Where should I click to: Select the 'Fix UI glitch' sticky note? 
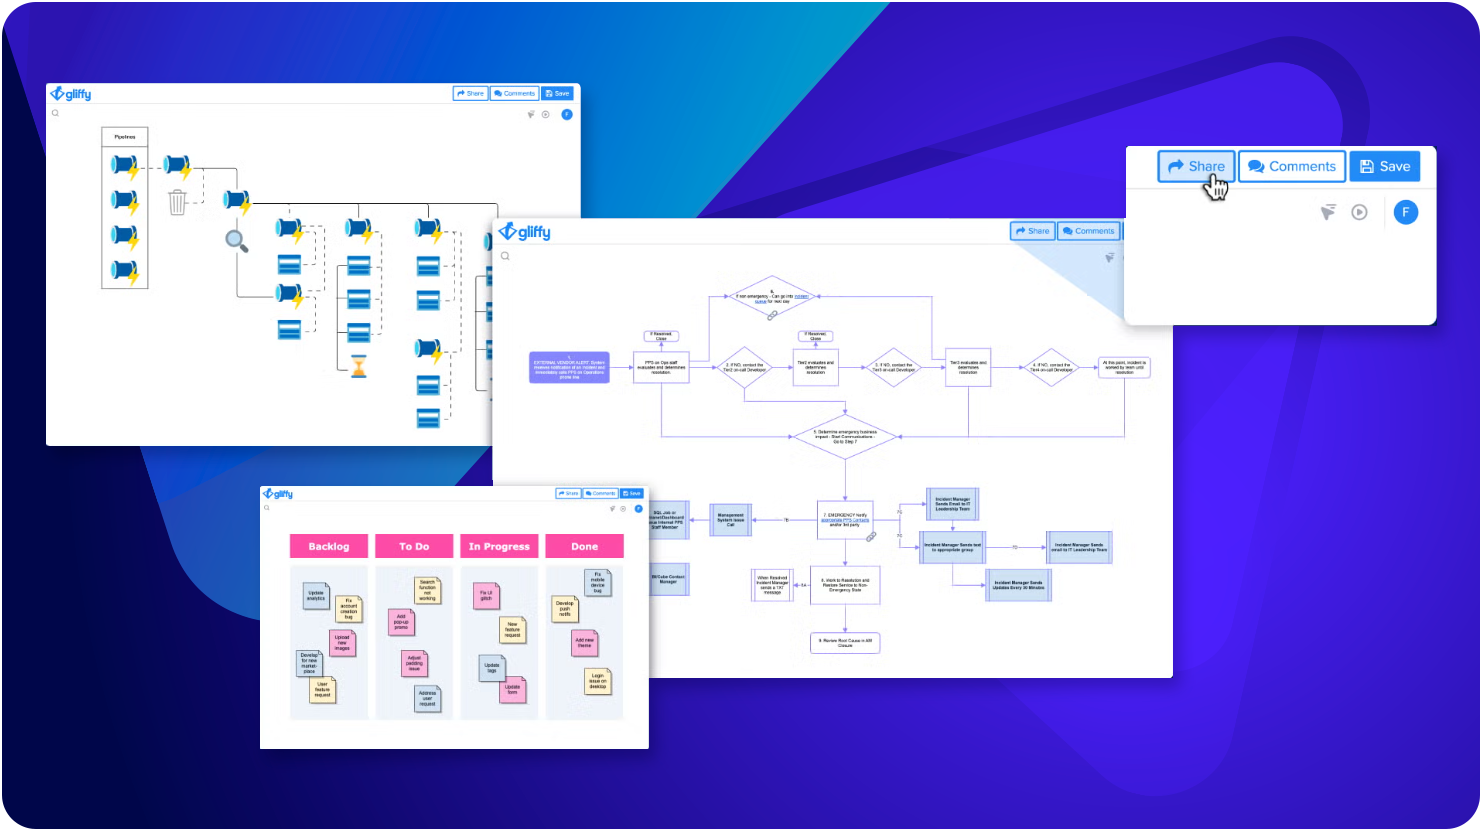click(486, 595)
